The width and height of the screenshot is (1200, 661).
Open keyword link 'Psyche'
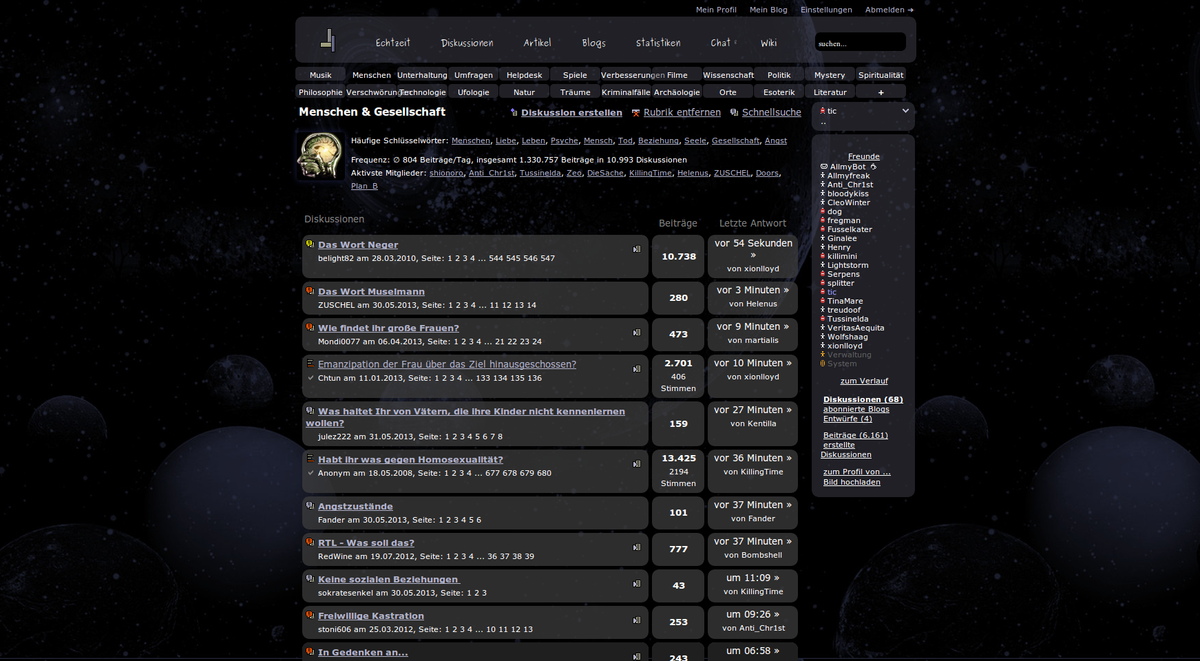564,141
